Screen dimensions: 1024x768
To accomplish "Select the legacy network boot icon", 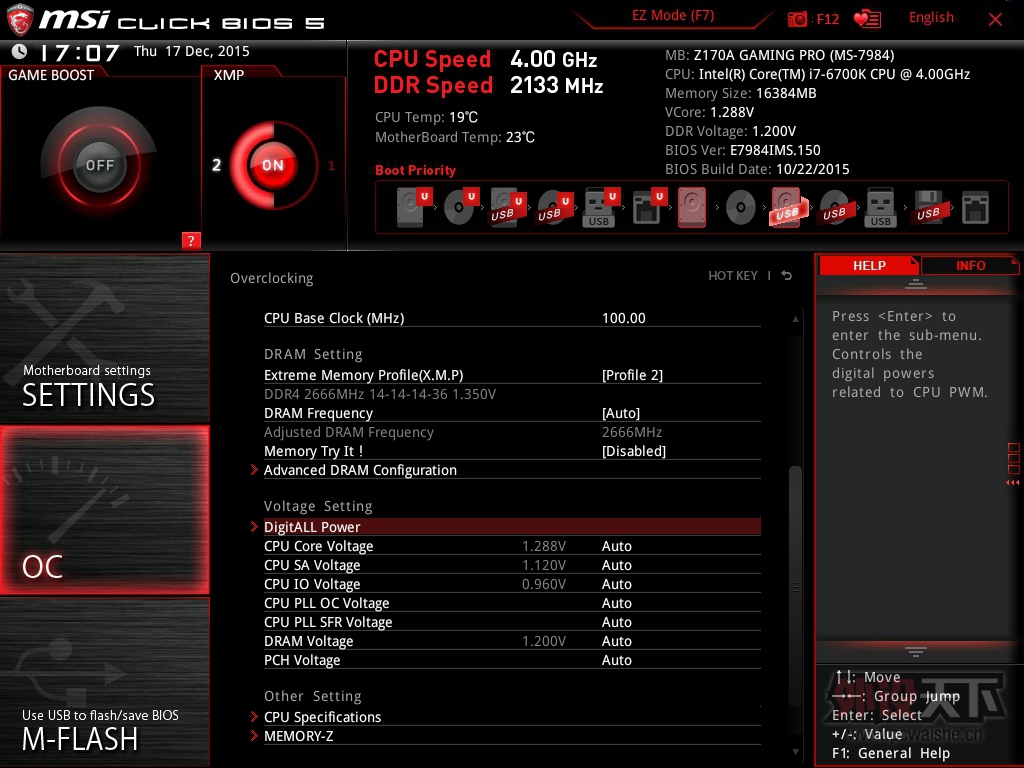I will point(975,208).
